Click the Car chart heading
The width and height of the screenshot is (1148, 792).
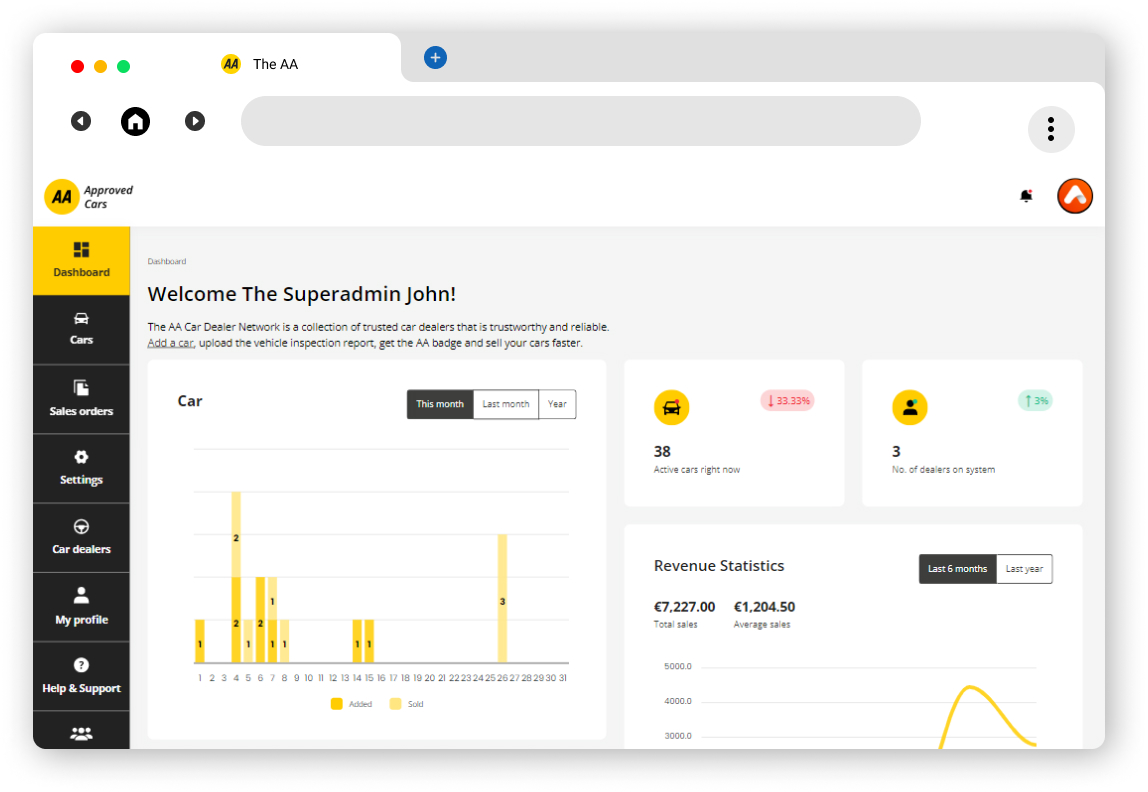click(x=190, y=401)
